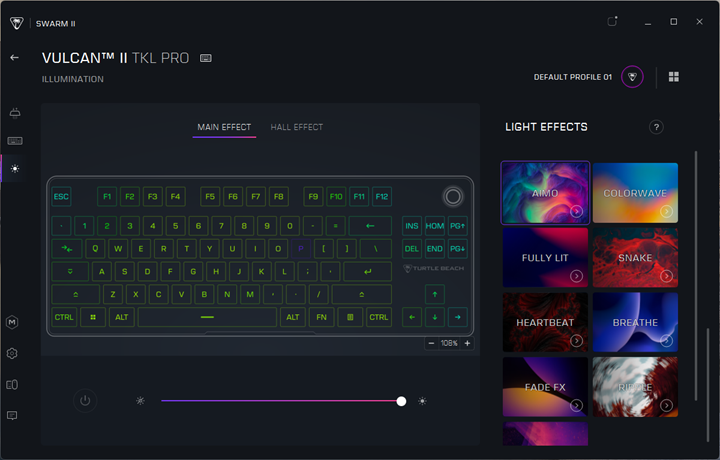Select the Main Effect tab

tap(224, 127)
